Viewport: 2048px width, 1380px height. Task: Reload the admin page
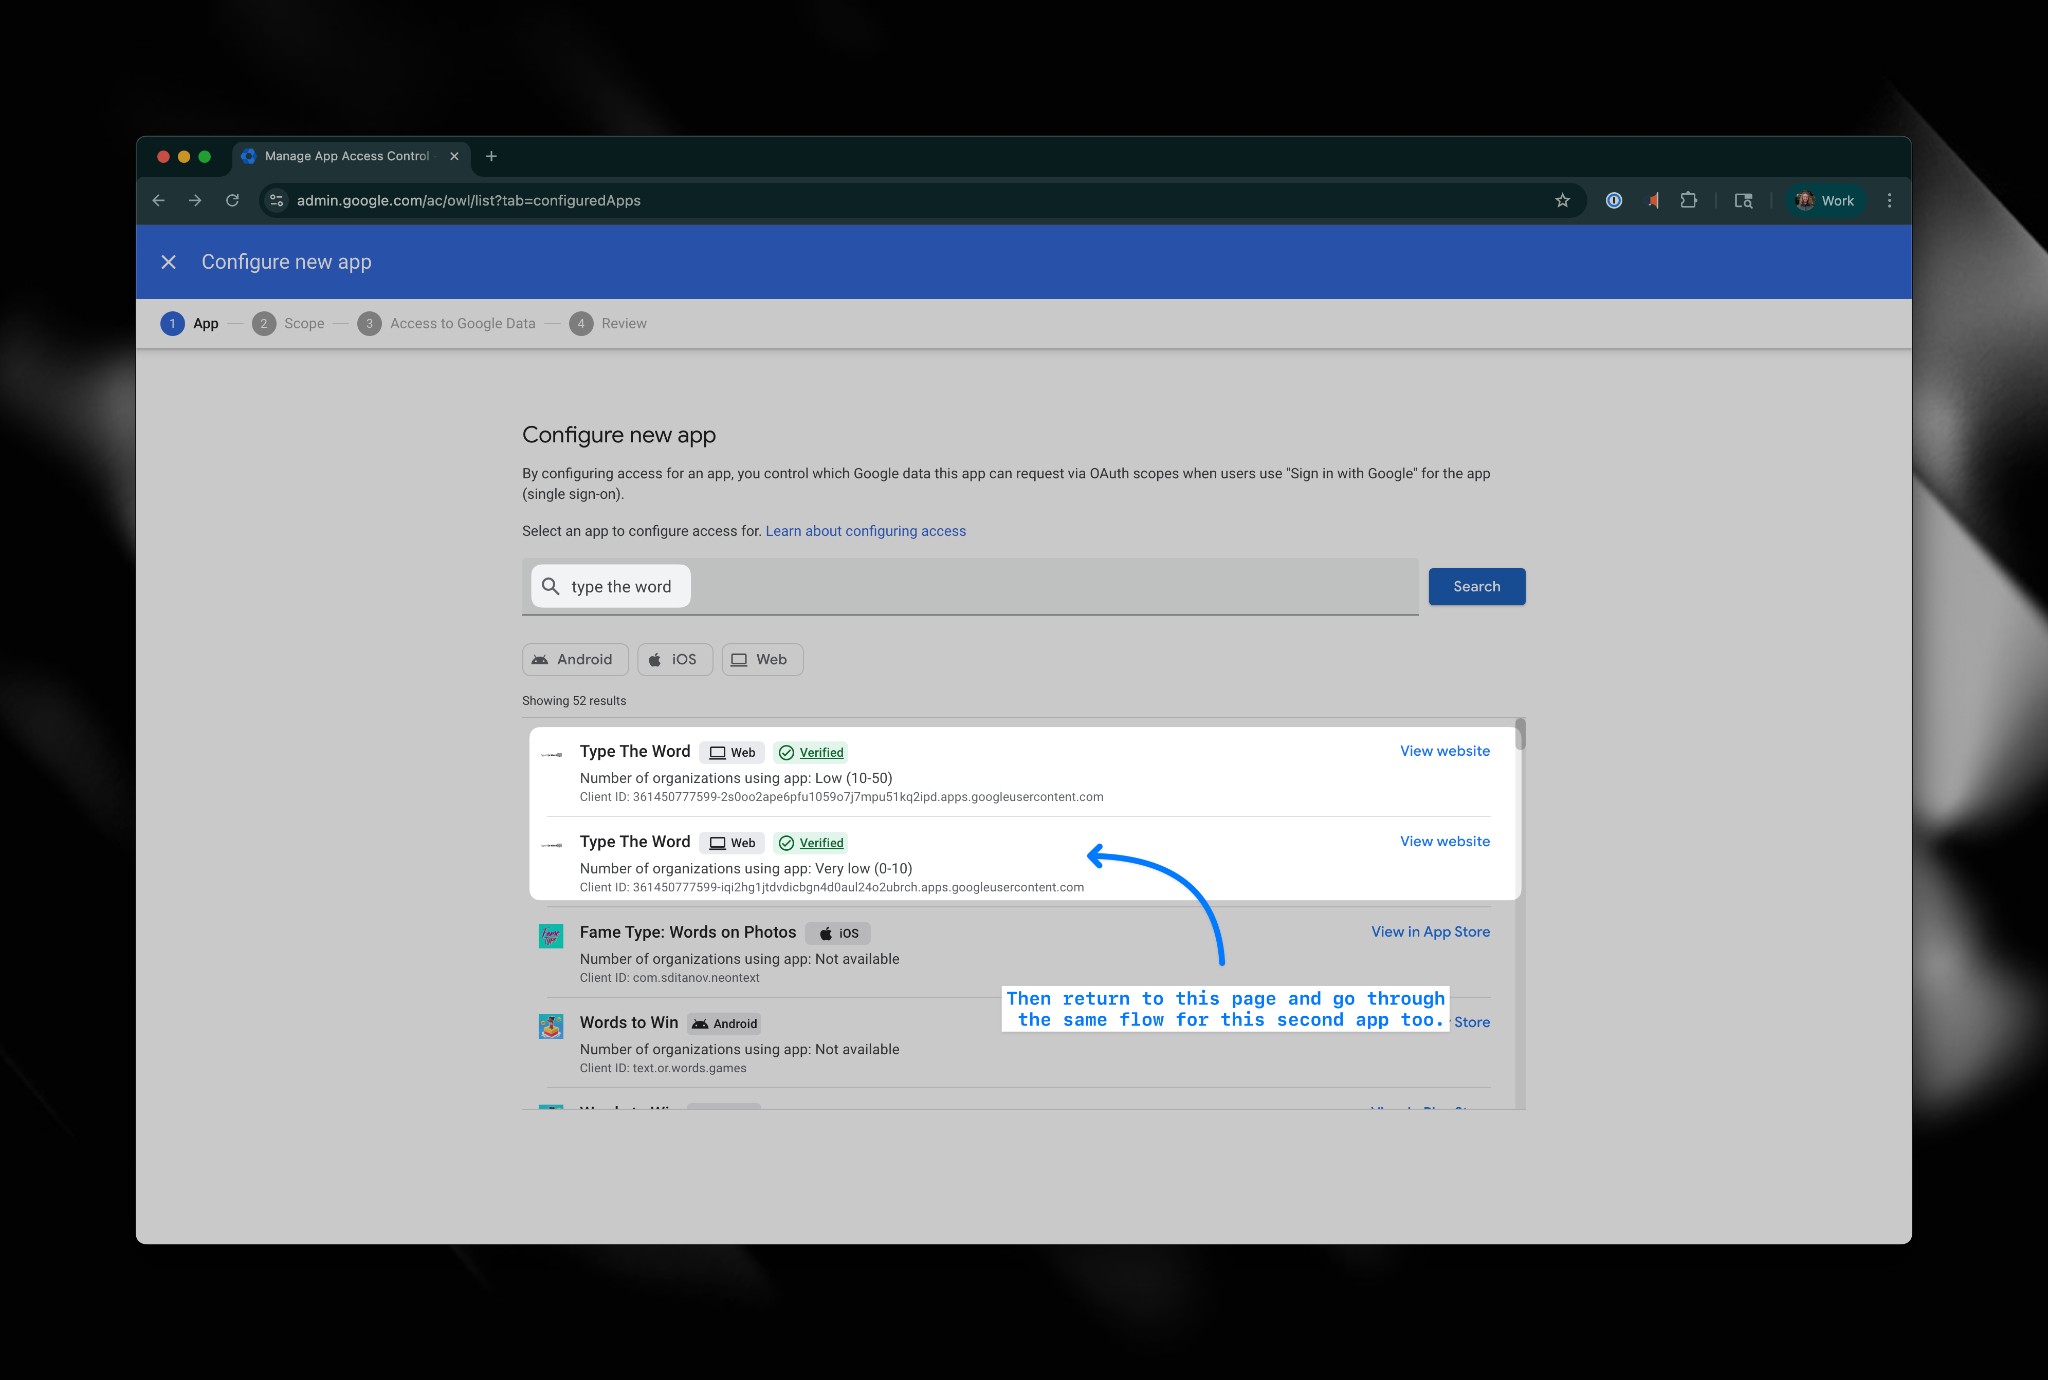pos(232,200)
